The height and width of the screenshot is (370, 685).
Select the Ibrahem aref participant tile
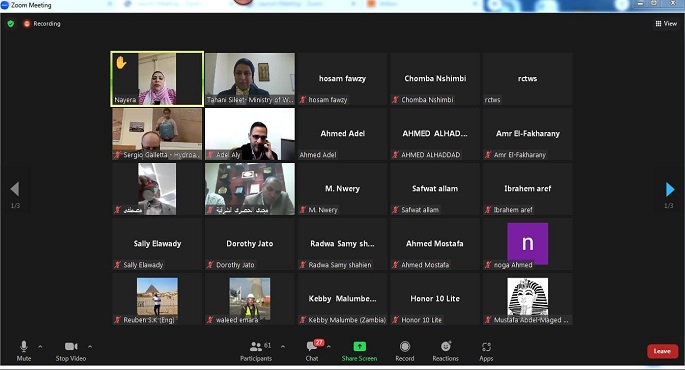(528, 189)
